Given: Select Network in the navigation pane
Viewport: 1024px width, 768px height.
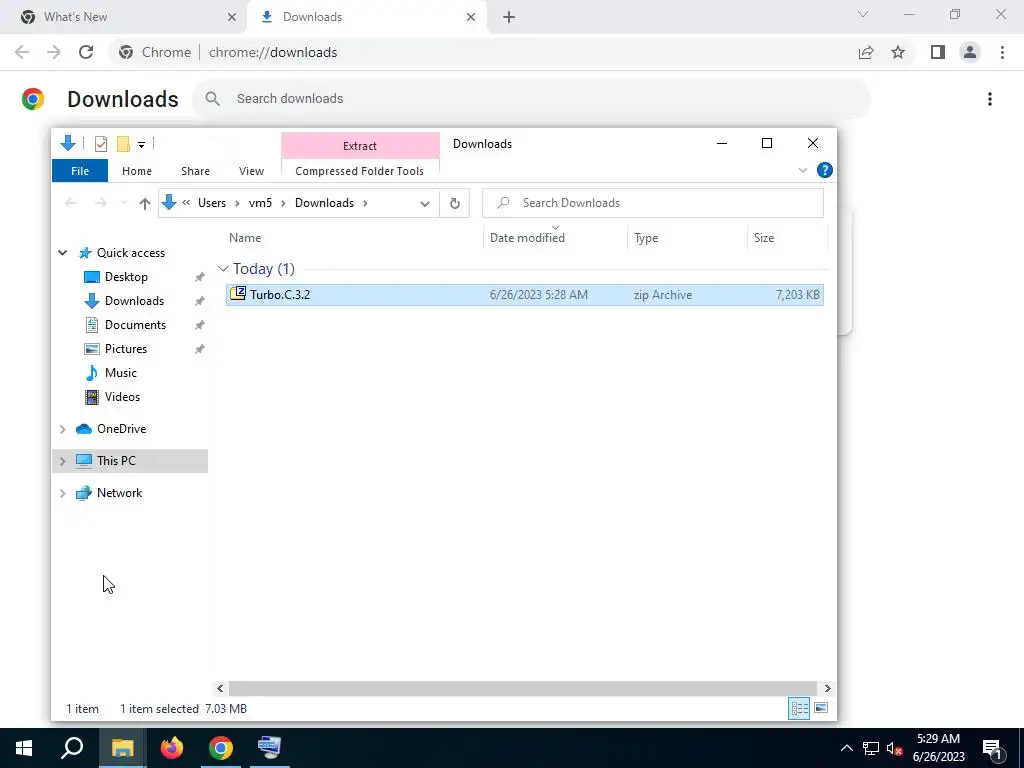Looking at the screenshot, I should pos(120,493).
